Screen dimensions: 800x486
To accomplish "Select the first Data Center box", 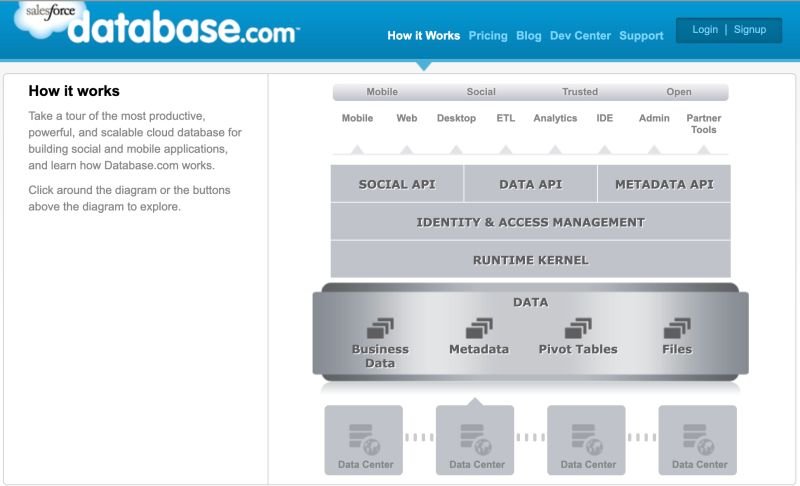I will [364, 440].
